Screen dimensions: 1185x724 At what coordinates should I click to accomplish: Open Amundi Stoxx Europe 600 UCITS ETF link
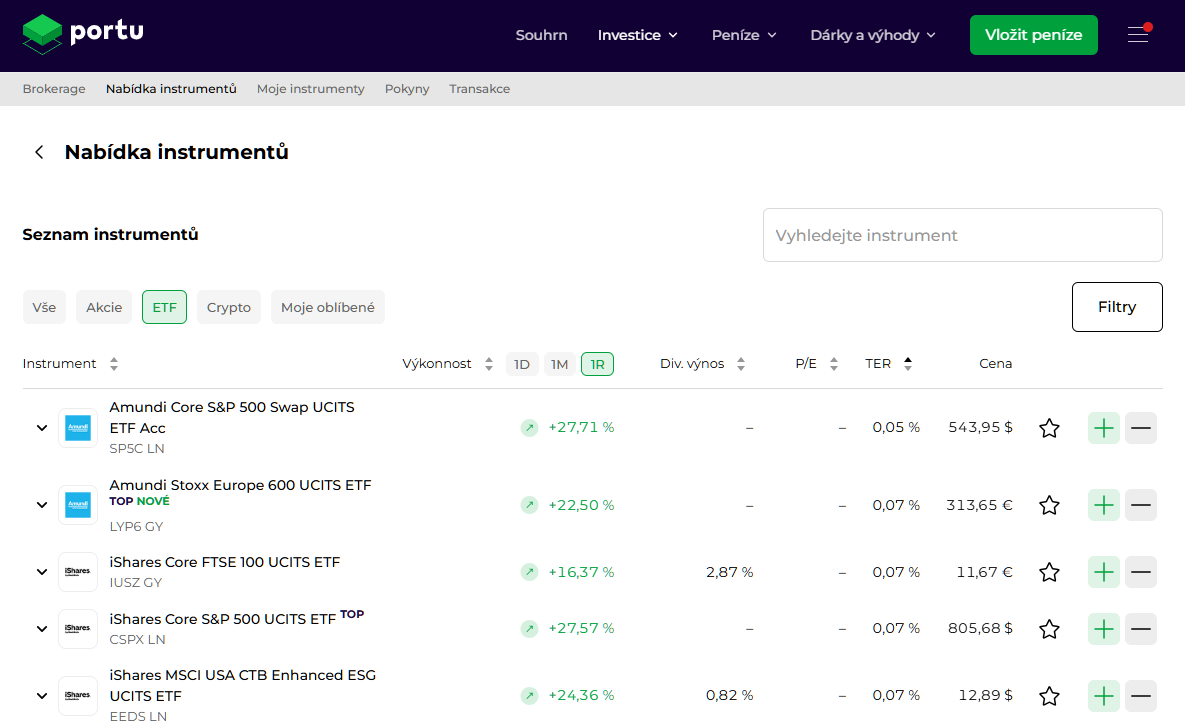tap(240, 484)
